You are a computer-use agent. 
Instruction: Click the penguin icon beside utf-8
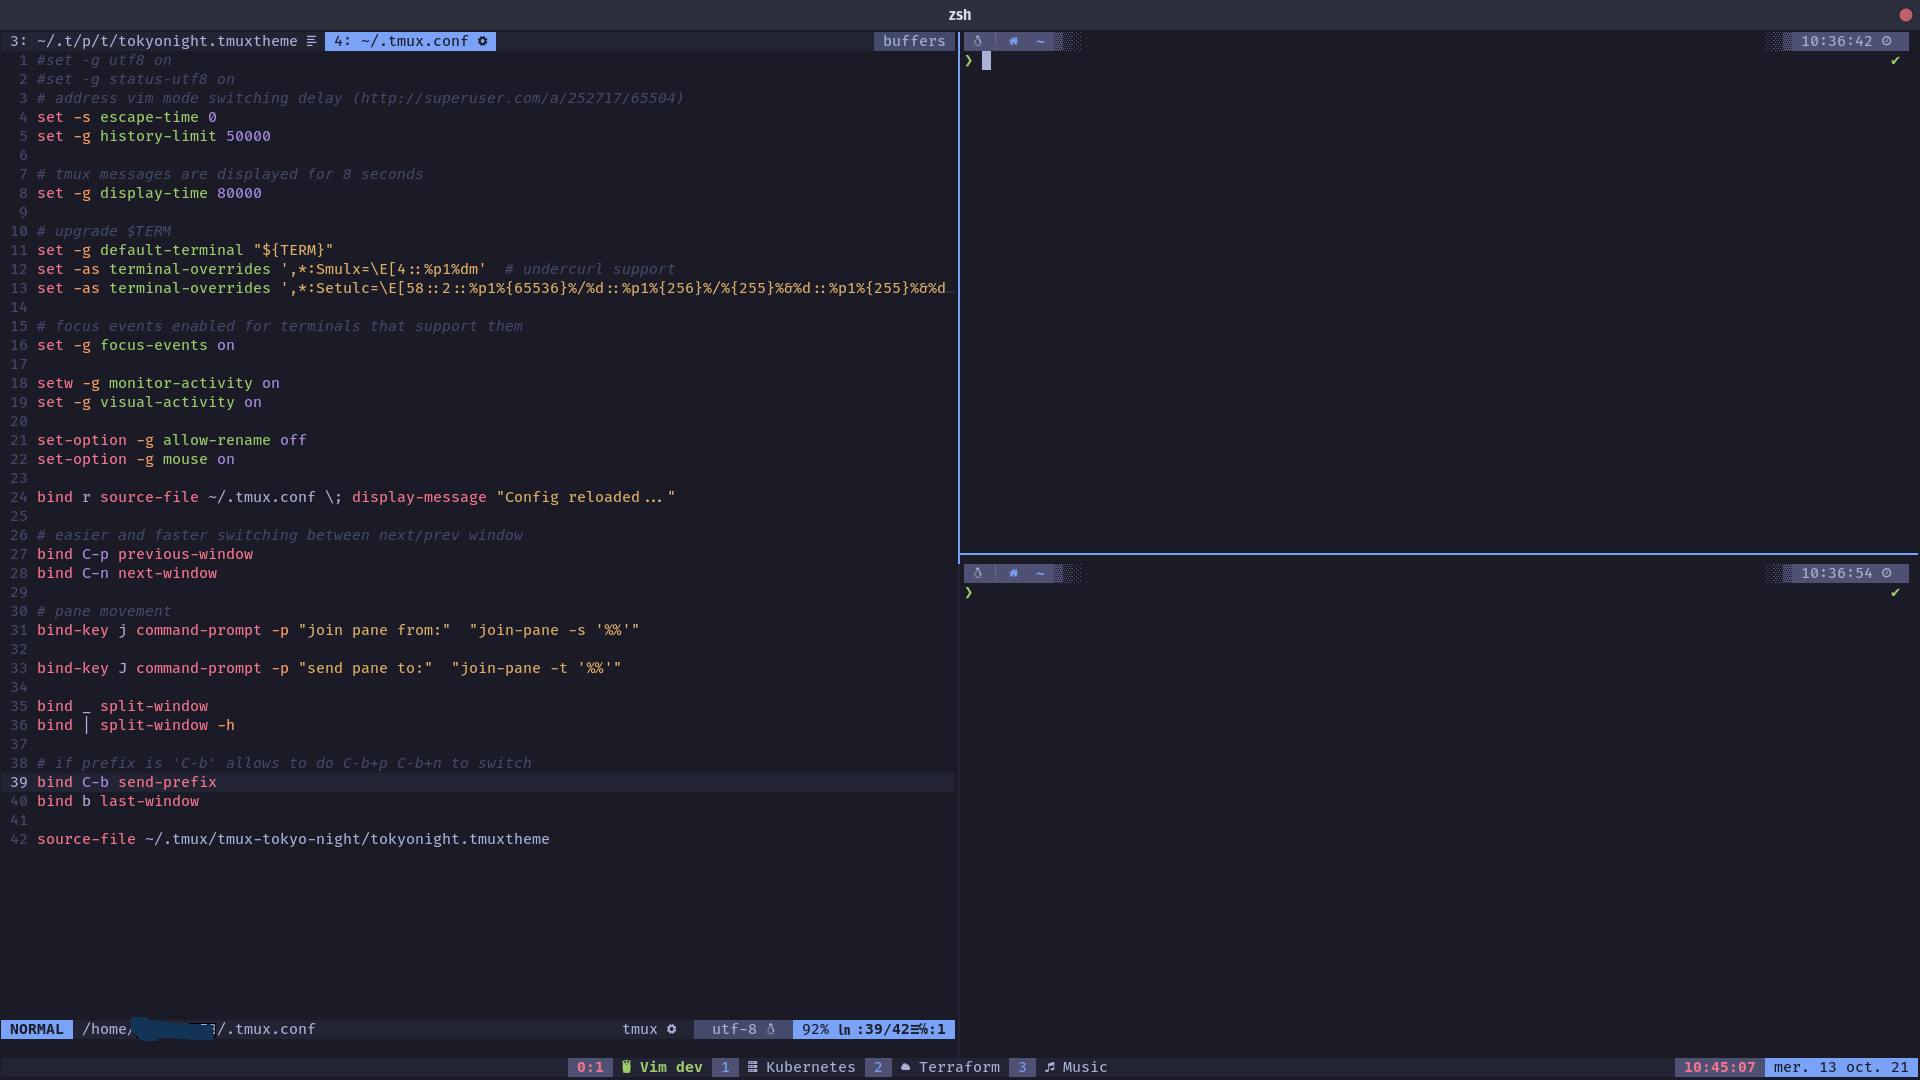click(771, 1029)
